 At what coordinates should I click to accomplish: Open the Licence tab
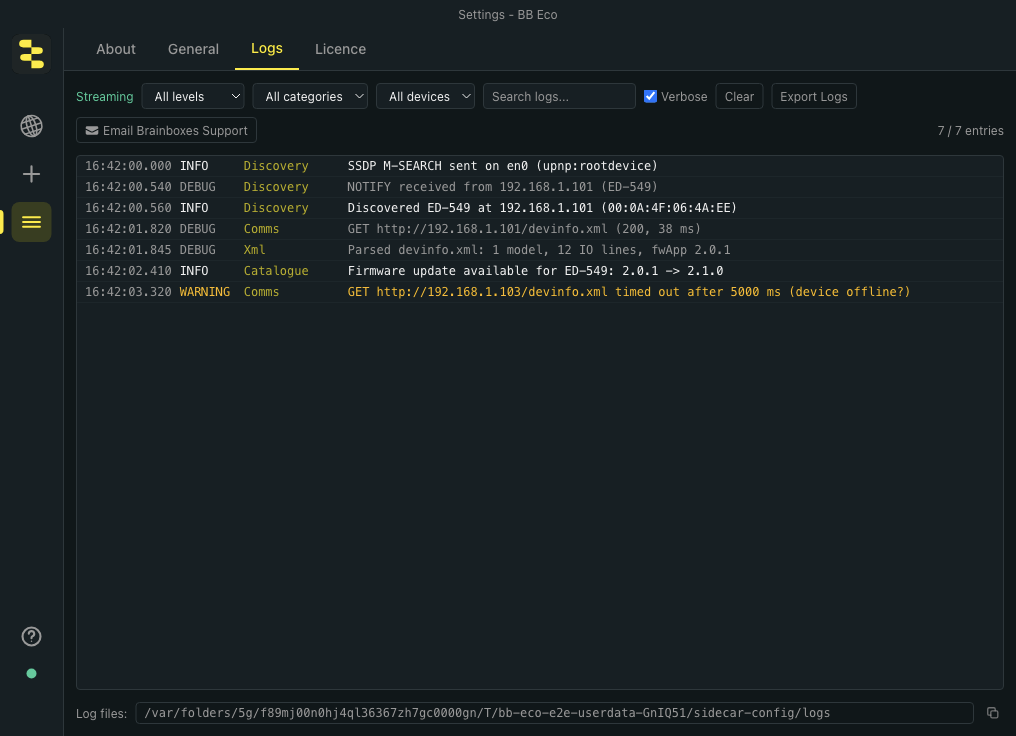click(340, 49)
